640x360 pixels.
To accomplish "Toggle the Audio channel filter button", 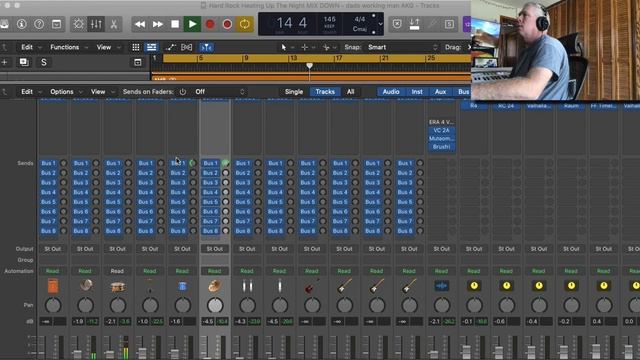I will [391, 92].
